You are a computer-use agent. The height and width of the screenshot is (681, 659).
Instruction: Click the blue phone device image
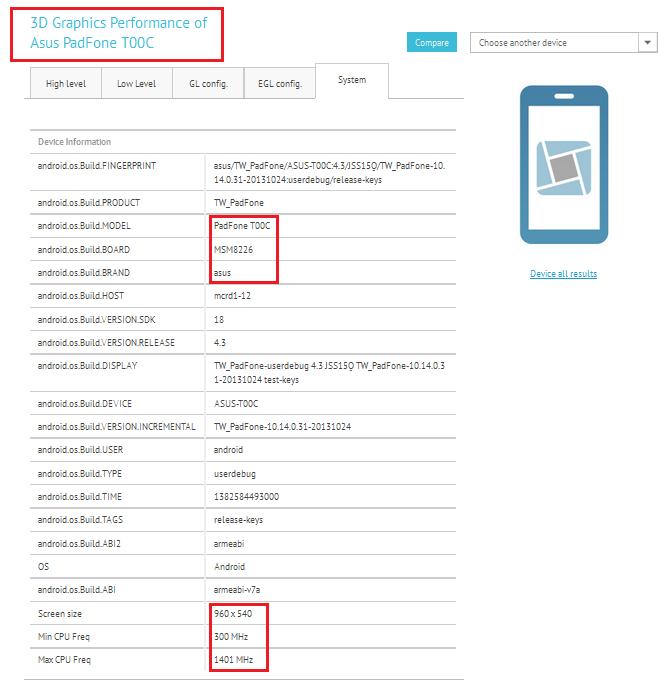(x=564, y=165)
